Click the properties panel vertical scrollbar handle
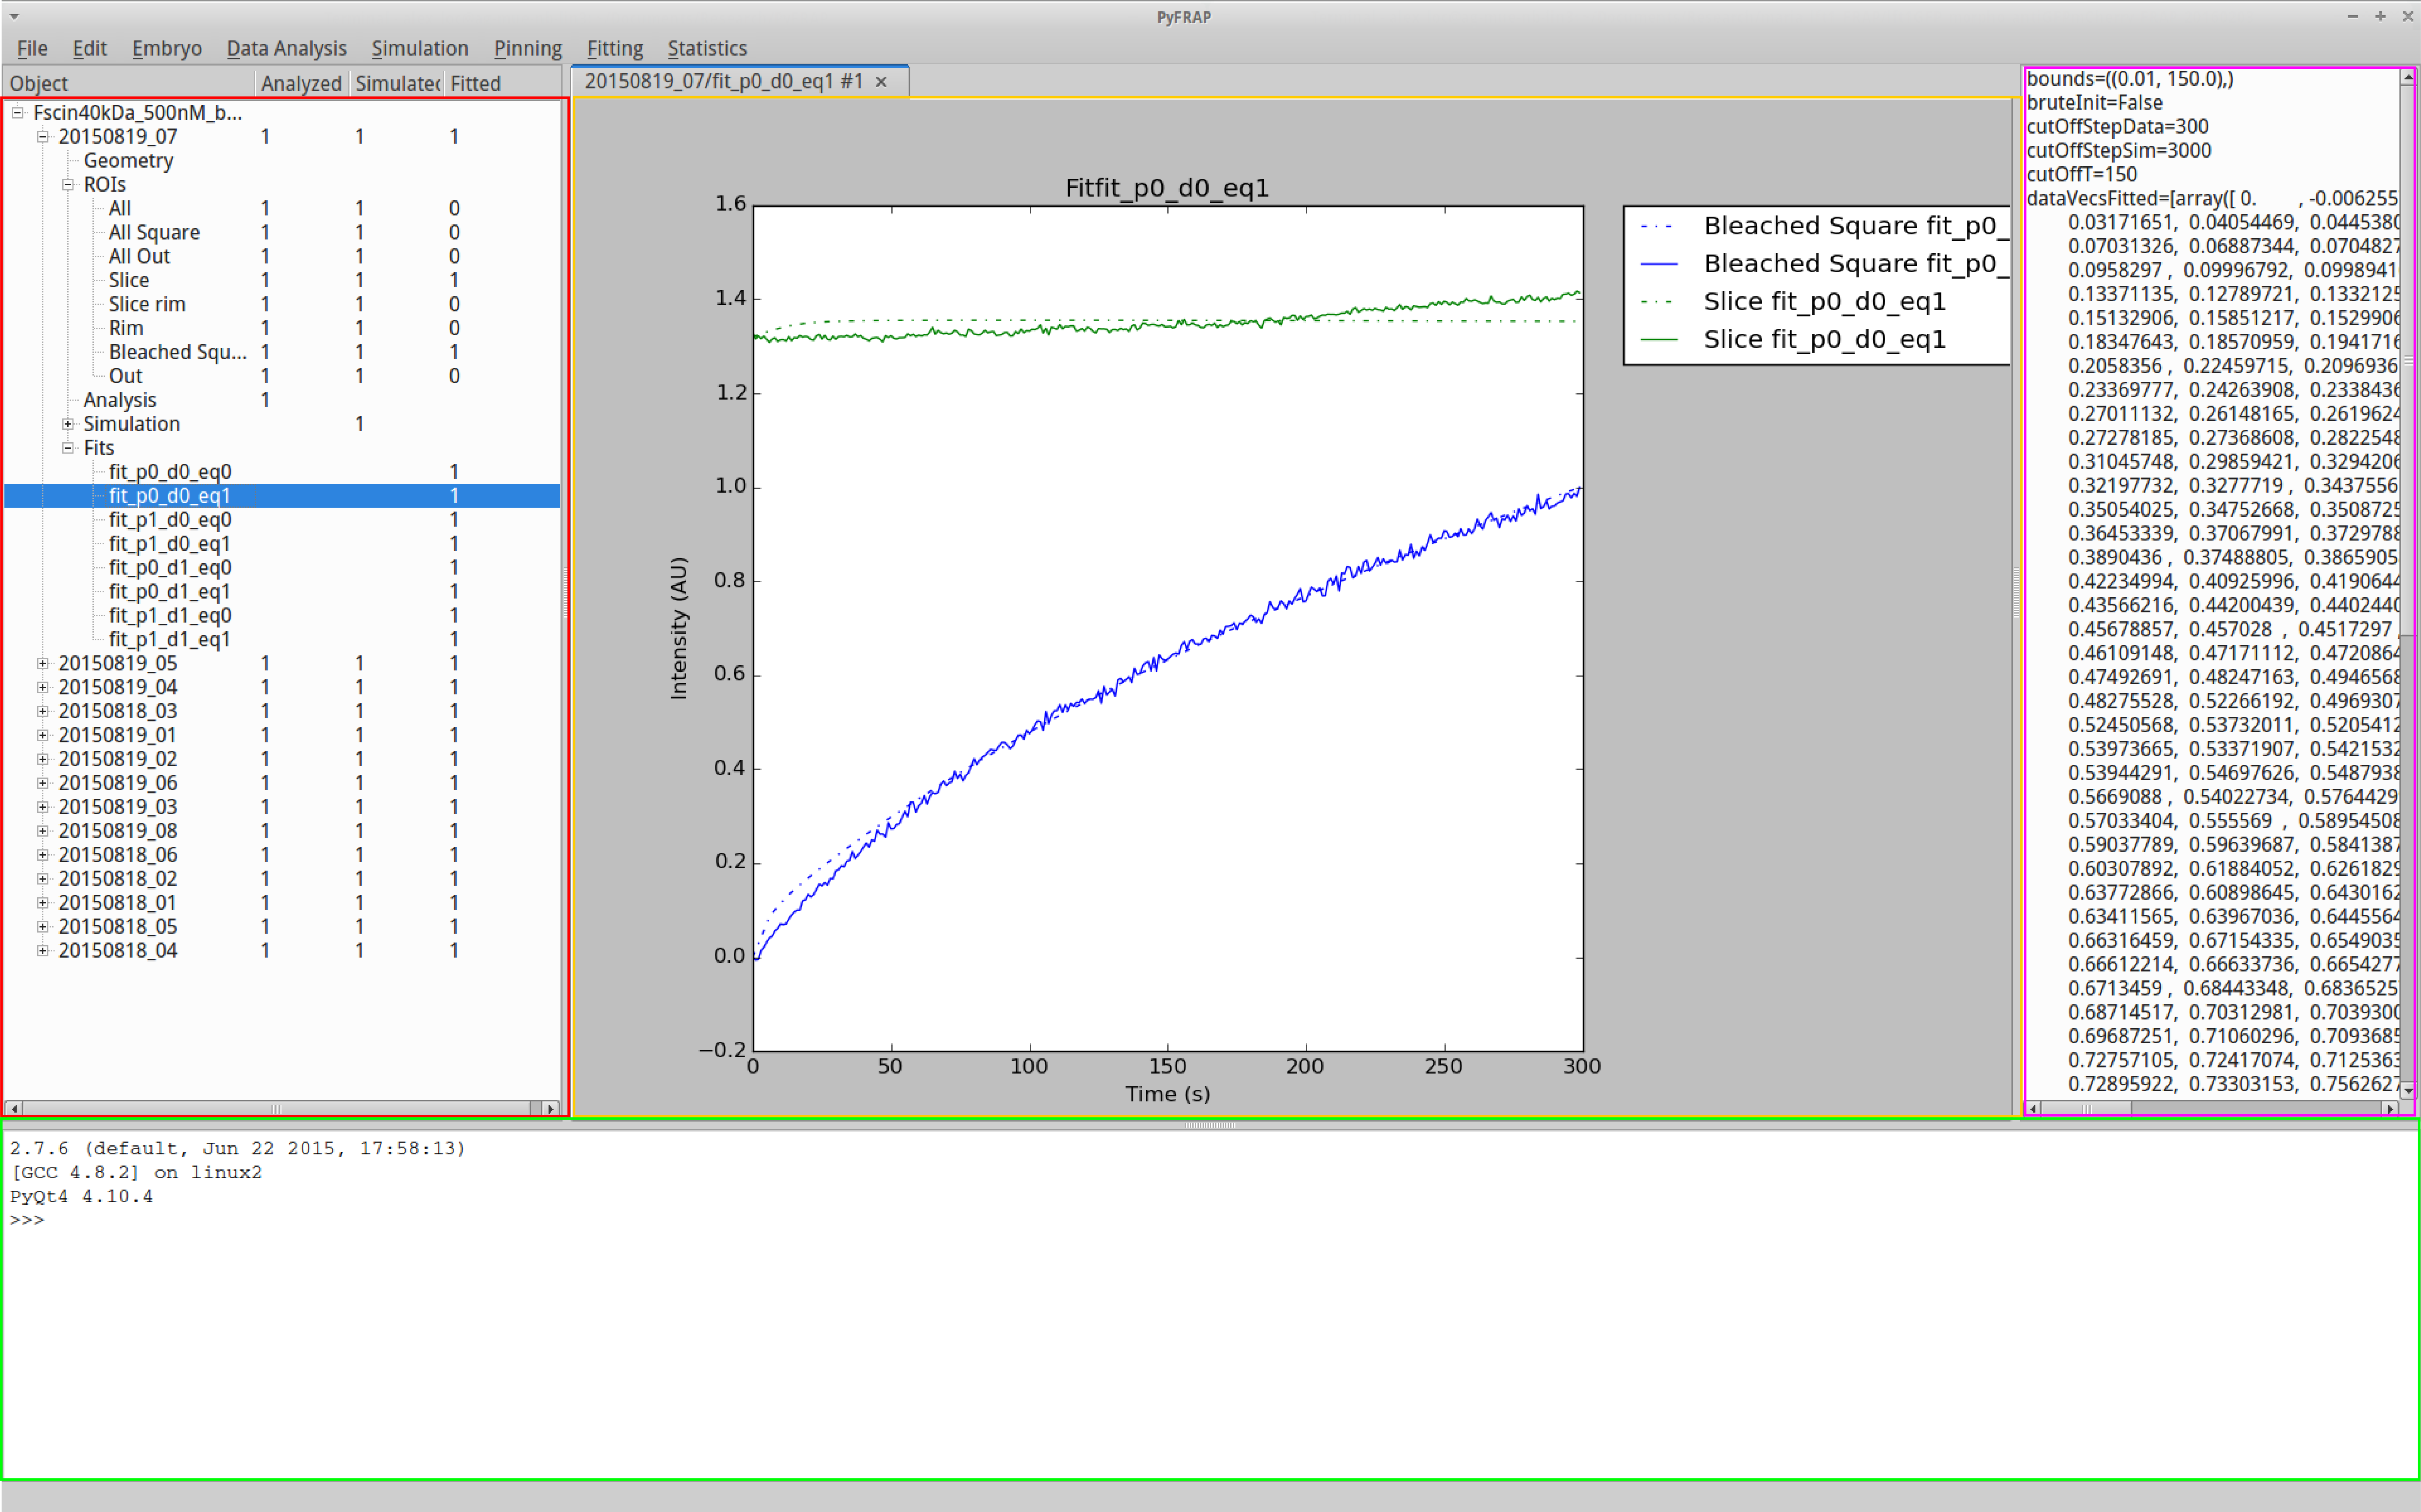Viewport: 2421px width, 1512px height. click(2408, 360)
